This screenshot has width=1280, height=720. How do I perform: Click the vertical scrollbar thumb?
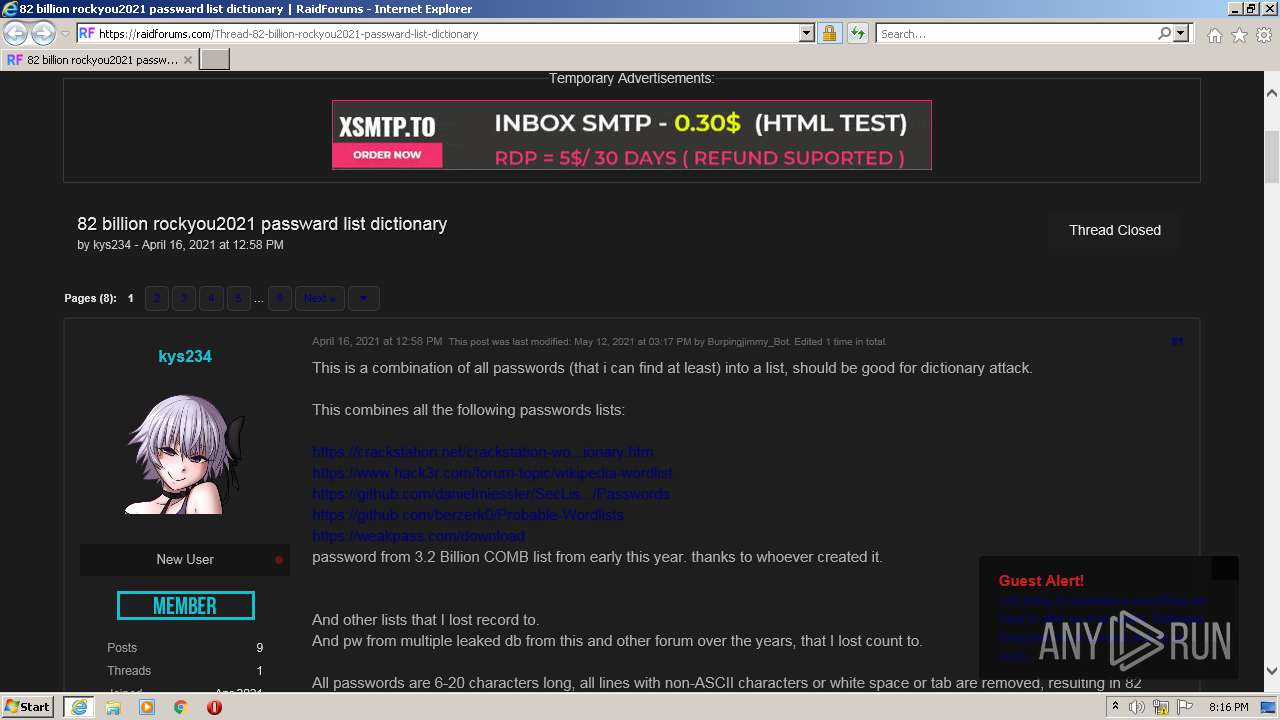[1272, 158]
